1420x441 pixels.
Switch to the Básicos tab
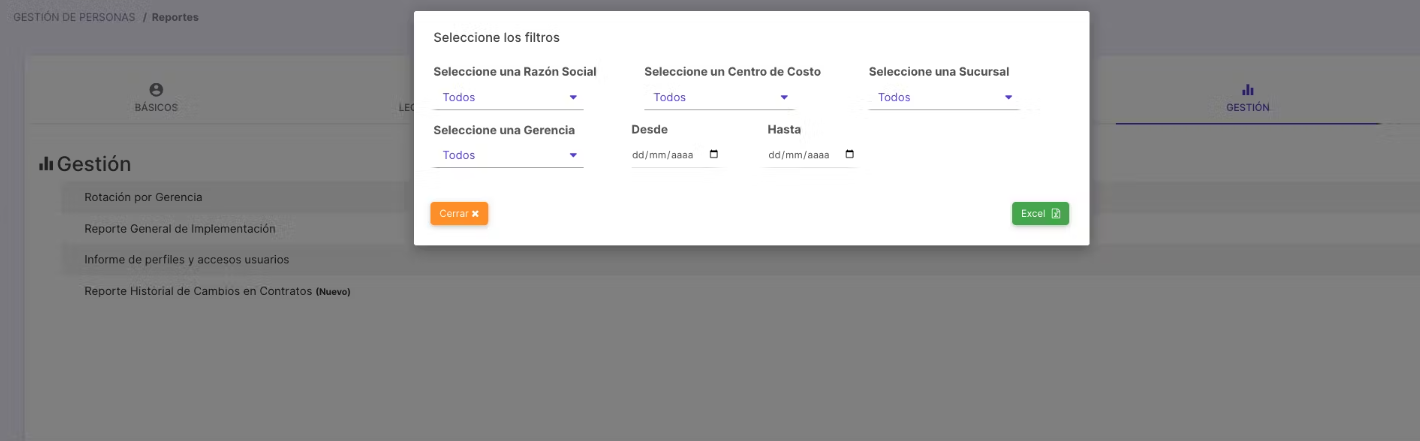[156, 98]
